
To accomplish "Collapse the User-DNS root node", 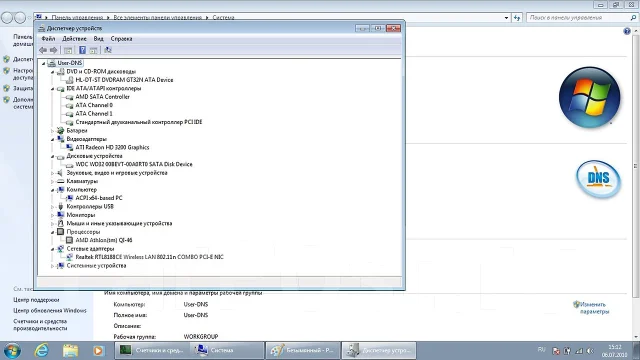I will [44, 63].
